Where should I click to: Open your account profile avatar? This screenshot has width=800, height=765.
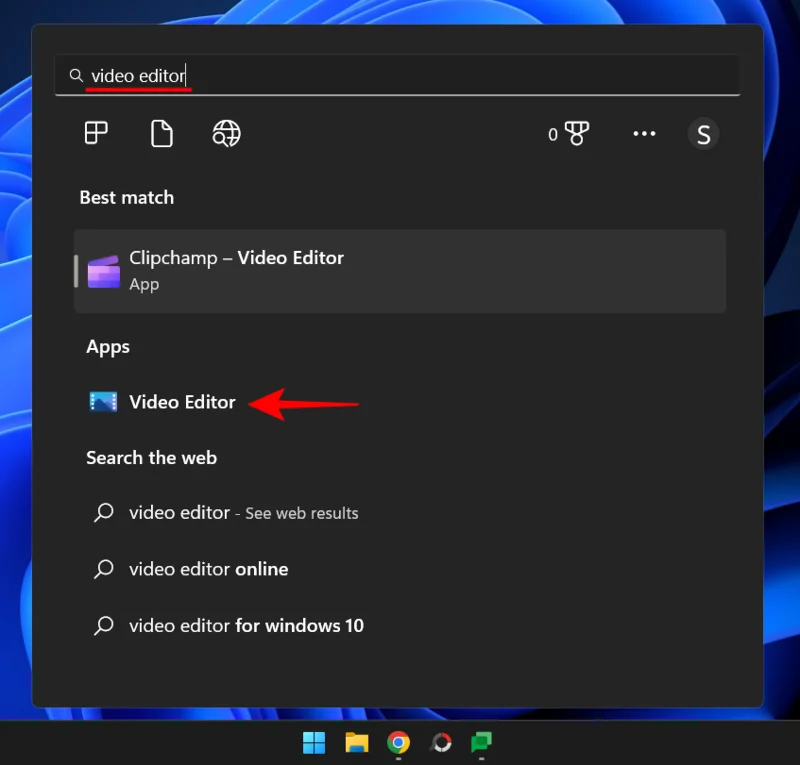(703, 133)
